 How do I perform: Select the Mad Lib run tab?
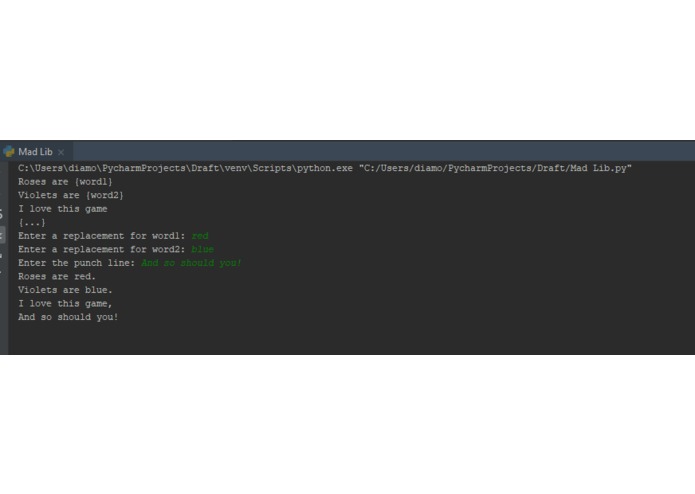click(x=35, y=152)
